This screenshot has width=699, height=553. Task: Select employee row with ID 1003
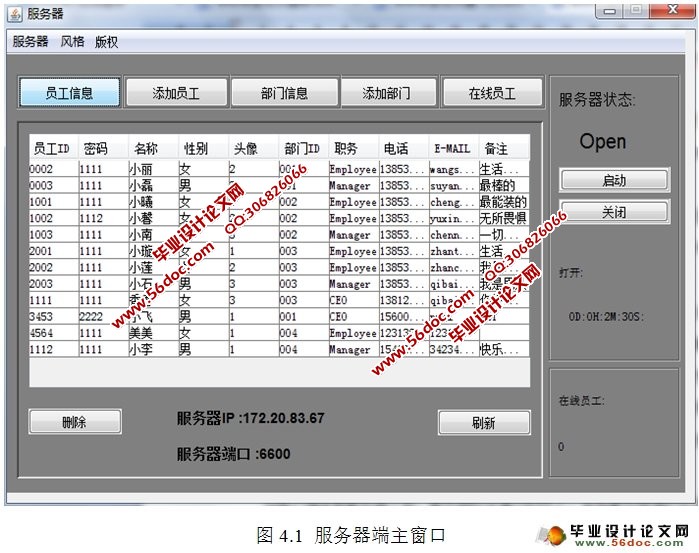280,235
